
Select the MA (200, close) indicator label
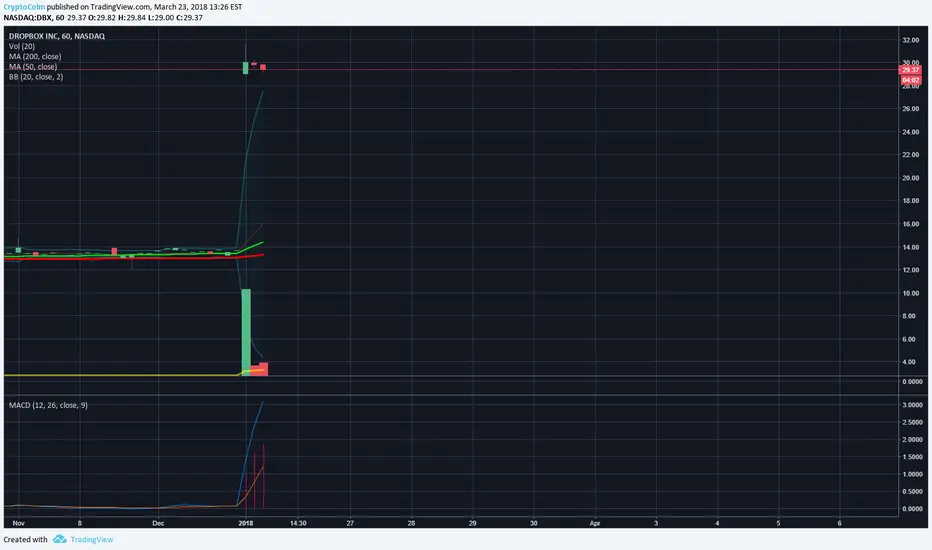(x=35, y=56)
